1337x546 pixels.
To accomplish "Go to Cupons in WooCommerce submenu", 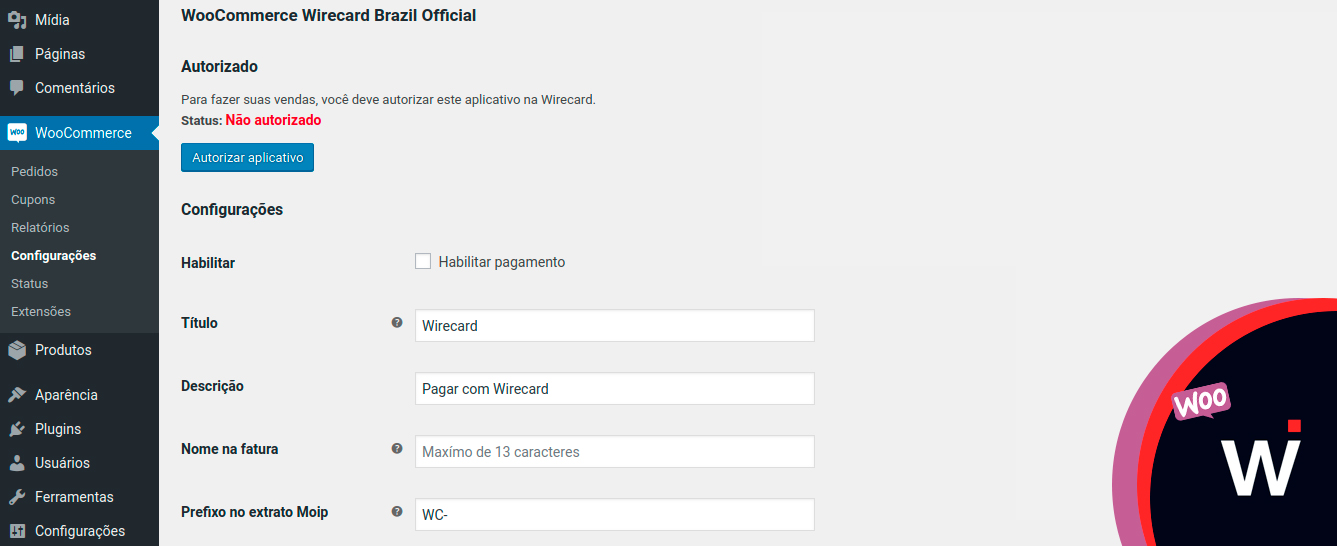I will tap(33, 200).
